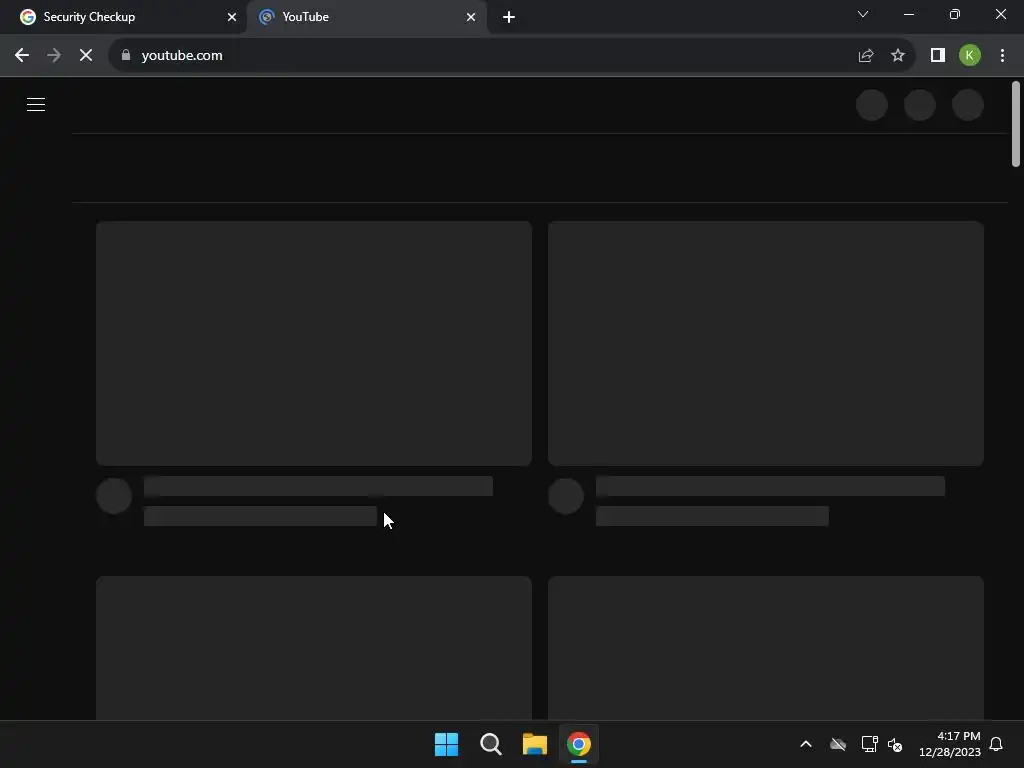
Task: Select the YouTube tab
Action: (366, 17)
